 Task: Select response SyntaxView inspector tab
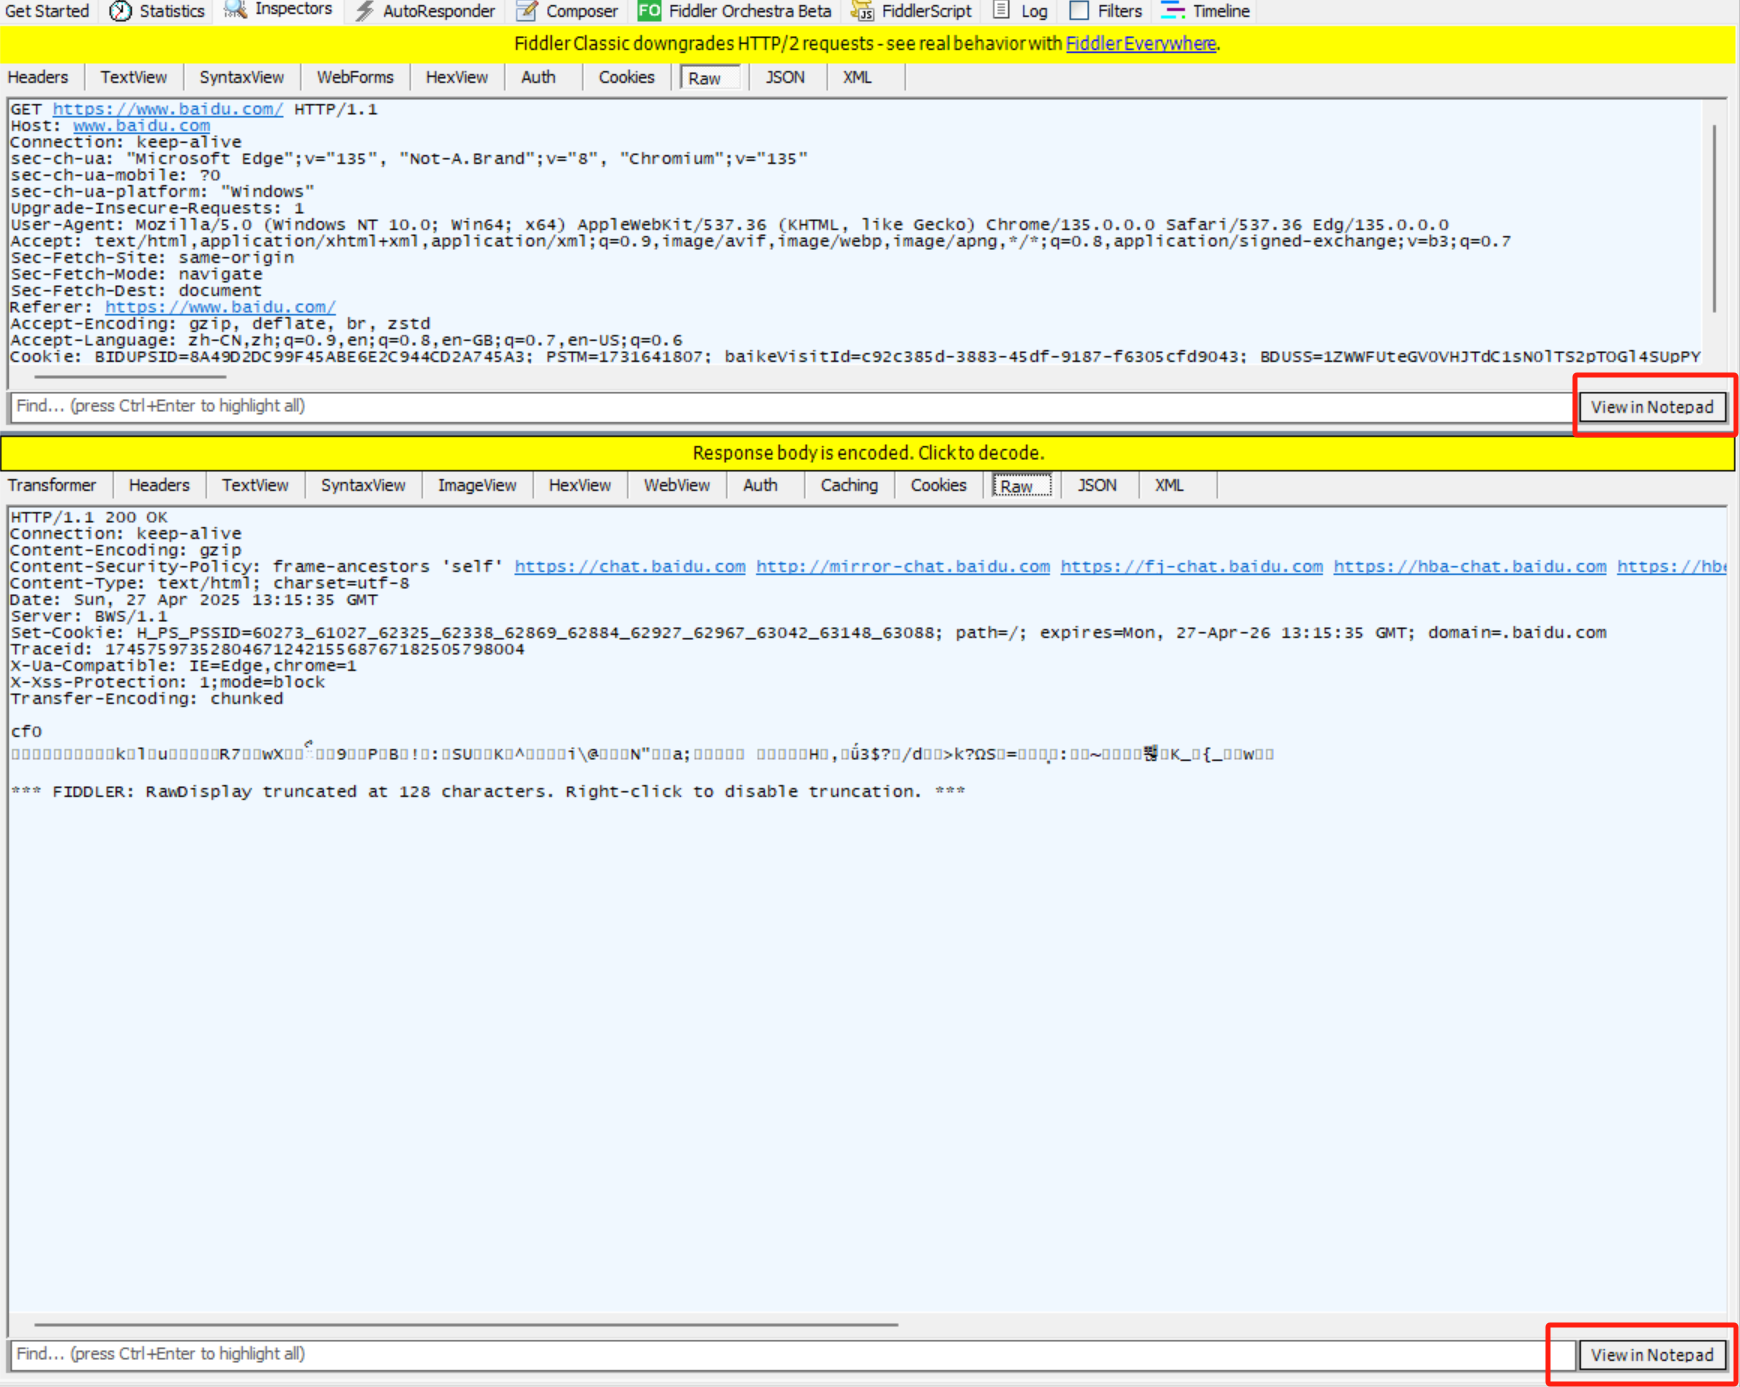(363, 486)
